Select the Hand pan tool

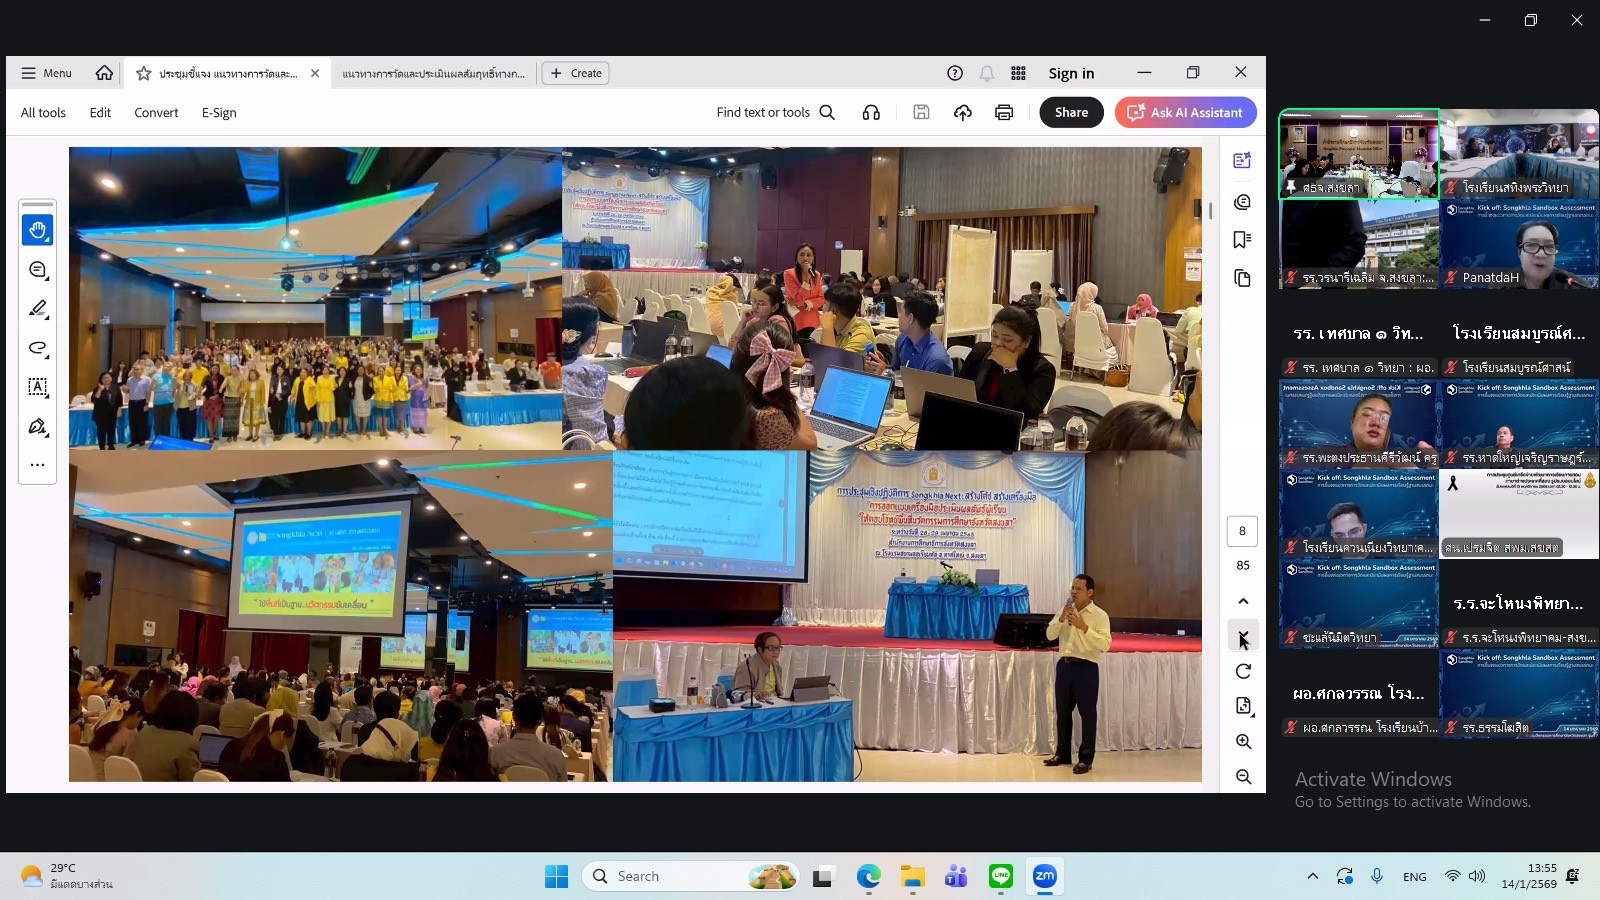click(x=38, y=231)
